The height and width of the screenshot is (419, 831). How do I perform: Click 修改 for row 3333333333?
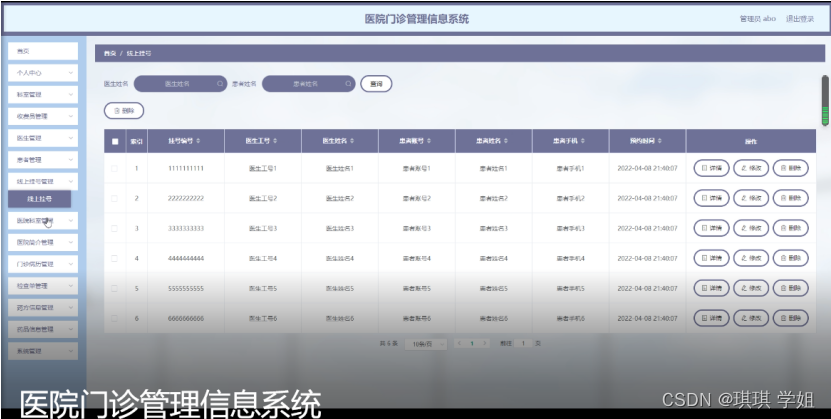pyautogui.click(x=751, y=228)
